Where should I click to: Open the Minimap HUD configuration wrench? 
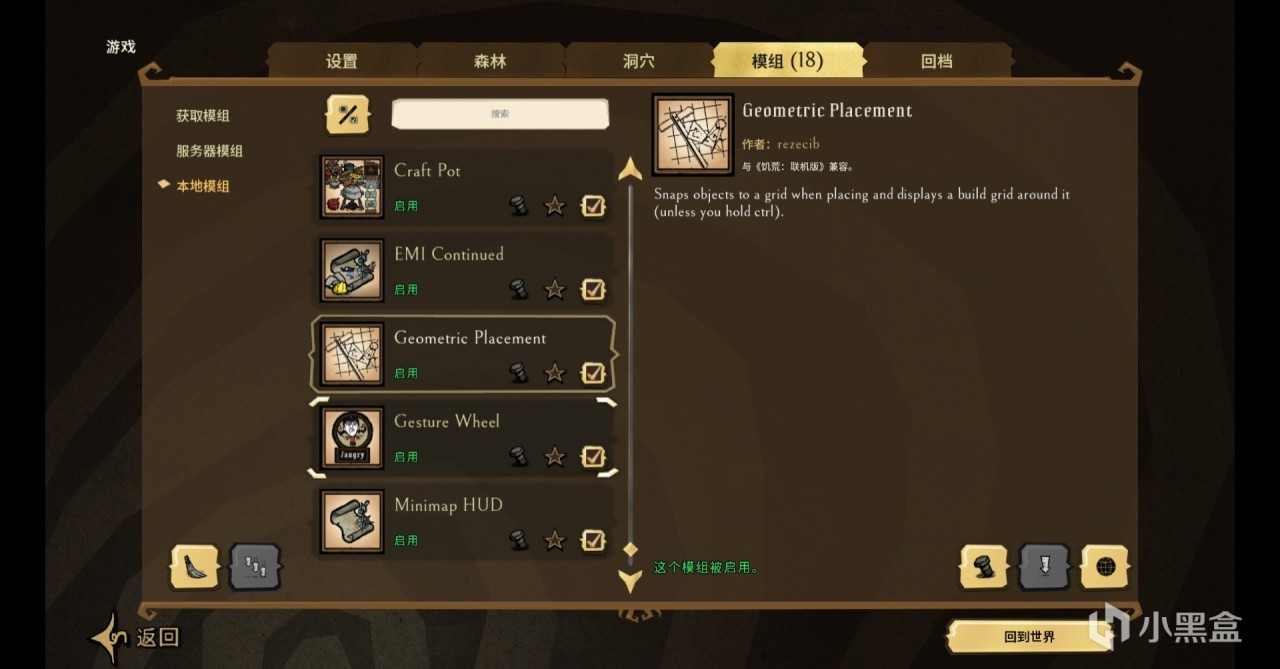518,540
